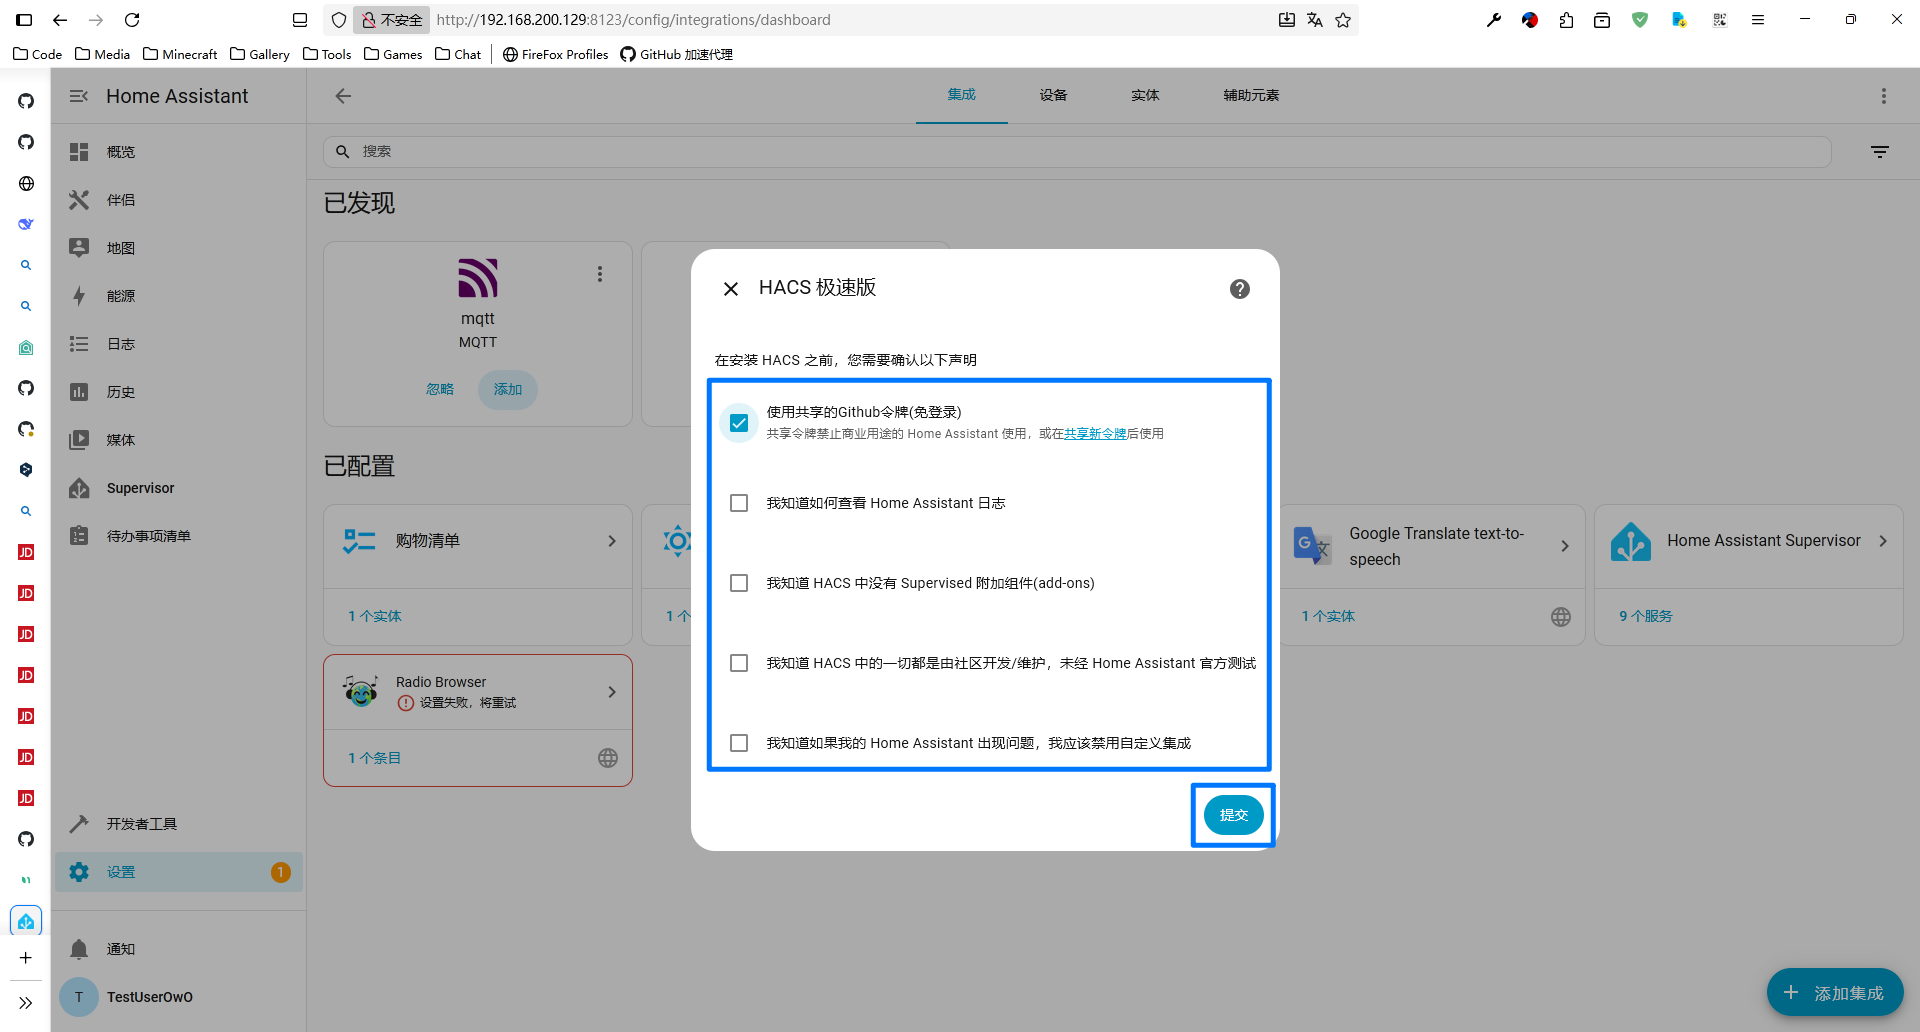Open the GitHub 加速代理 bookmark

[677, 54]
